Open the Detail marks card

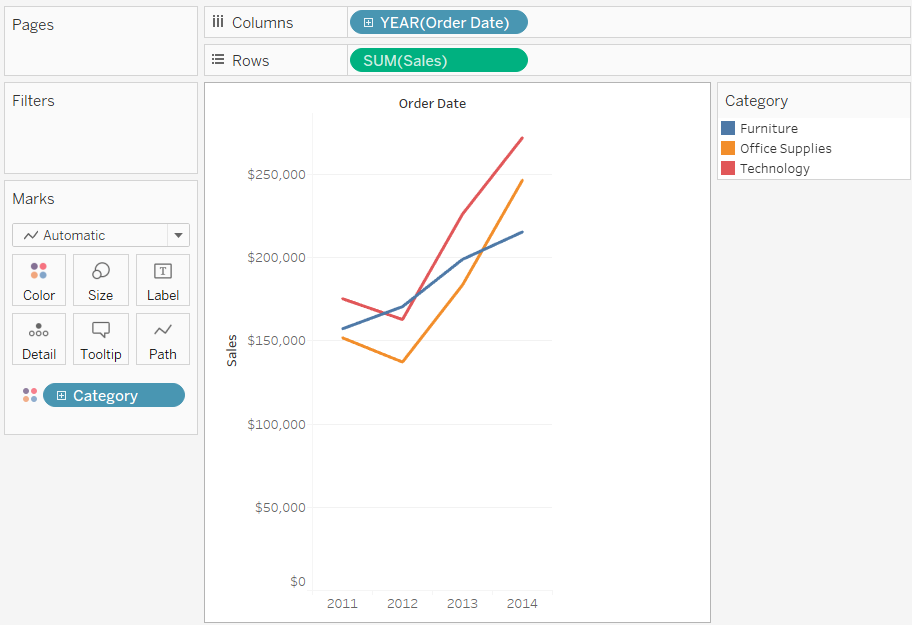click(x=39, y=330)
